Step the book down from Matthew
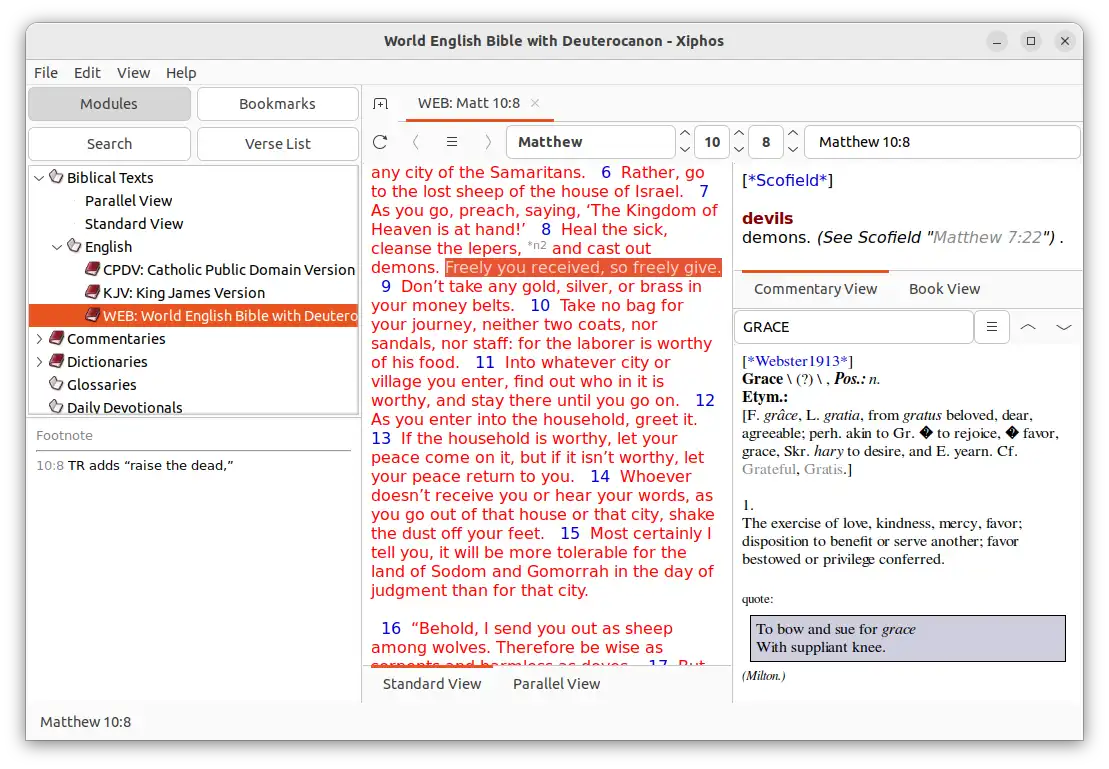 685,150
